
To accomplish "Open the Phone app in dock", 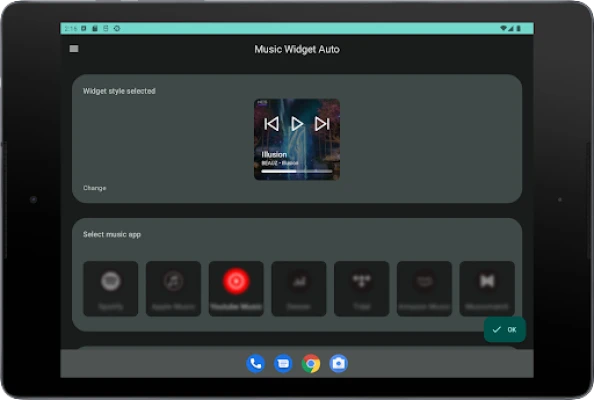I will (256, 364).
